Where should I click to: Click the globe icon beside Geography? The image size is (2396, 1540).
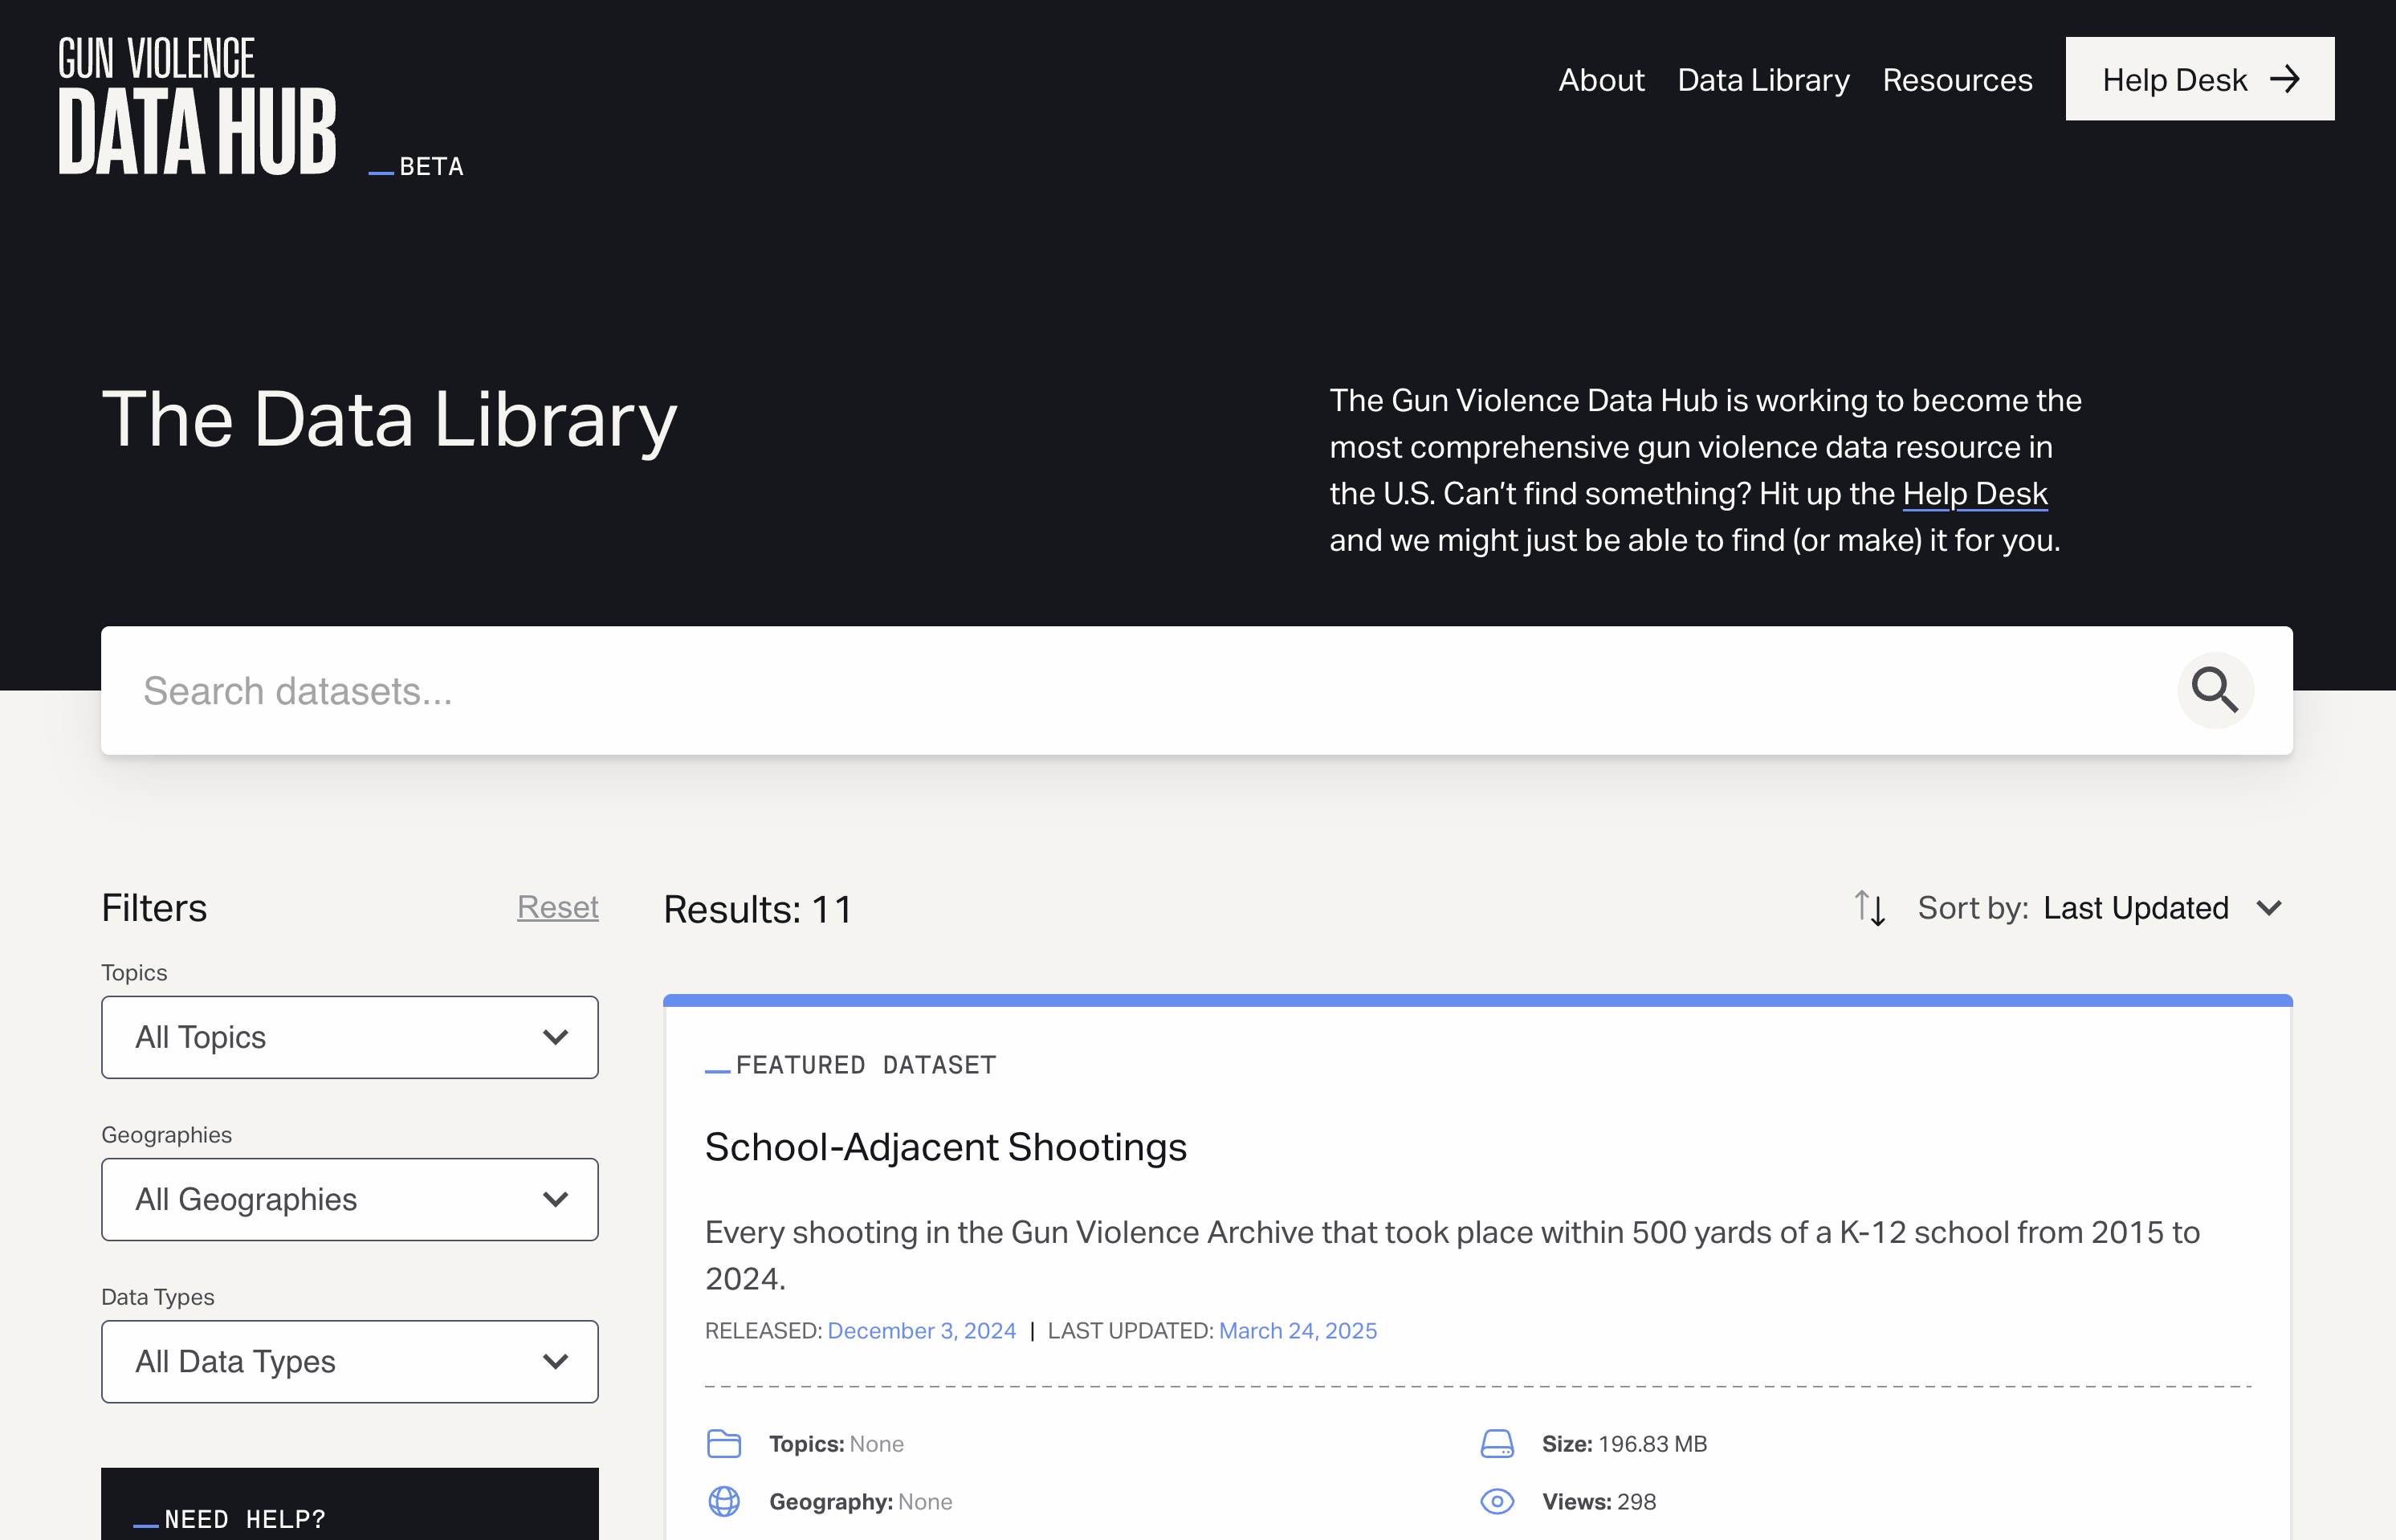click(x=724, y=1501)
